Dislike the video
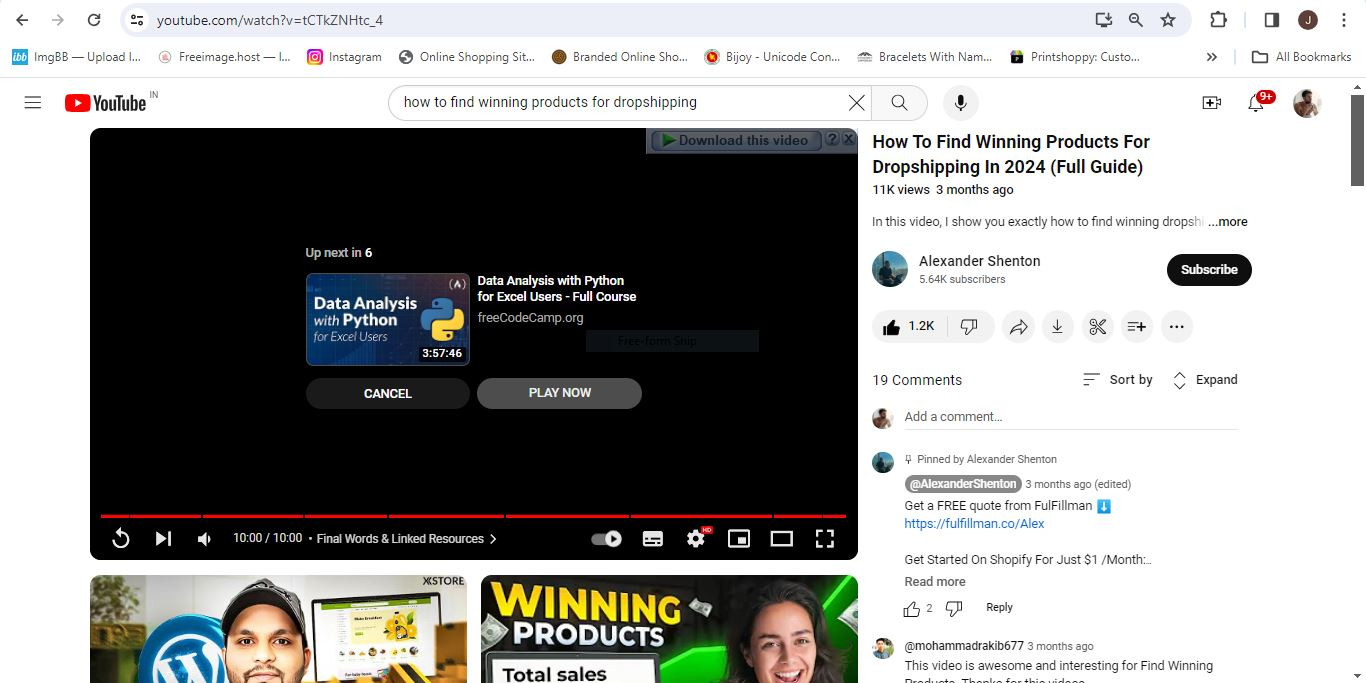 (969, 326)
